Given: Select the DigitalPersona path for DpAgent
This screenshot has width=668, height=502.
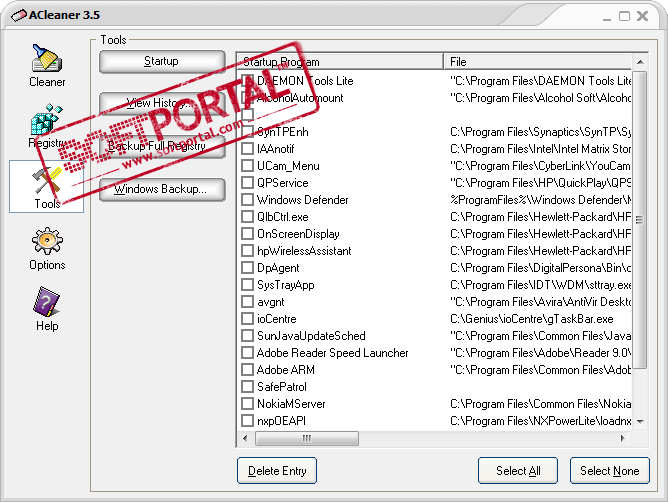Looking at the screenshot, I should 541,268.
